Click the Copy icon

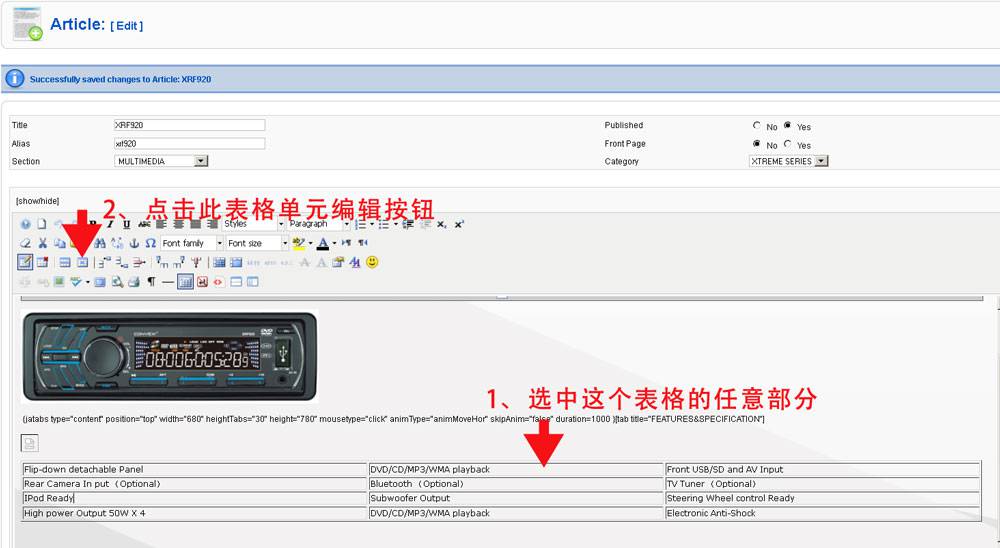(x=60, y=243)
